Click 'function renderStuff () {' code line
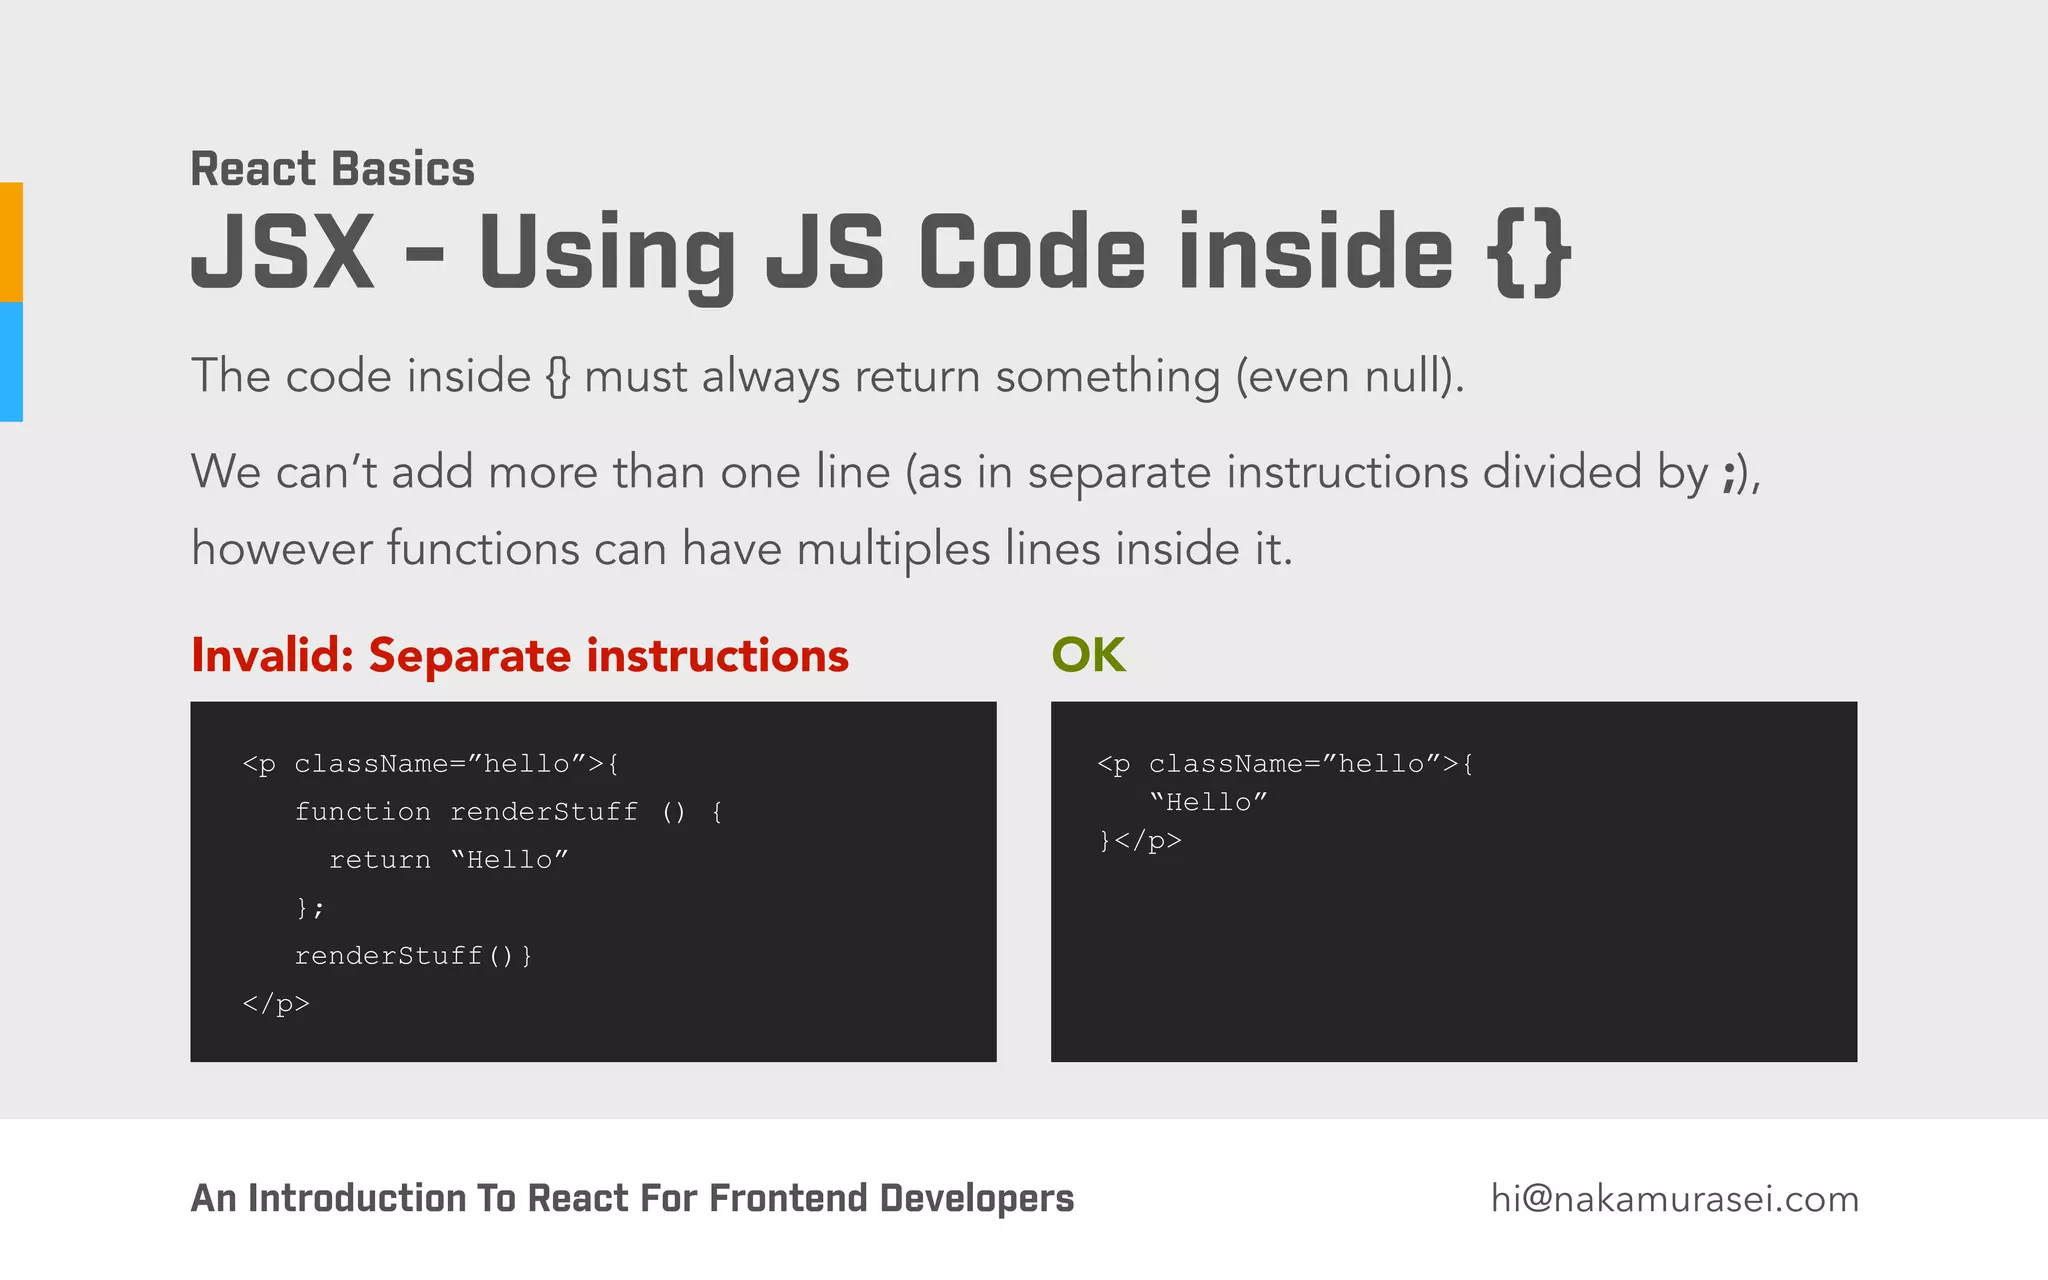 click(508, 811)
